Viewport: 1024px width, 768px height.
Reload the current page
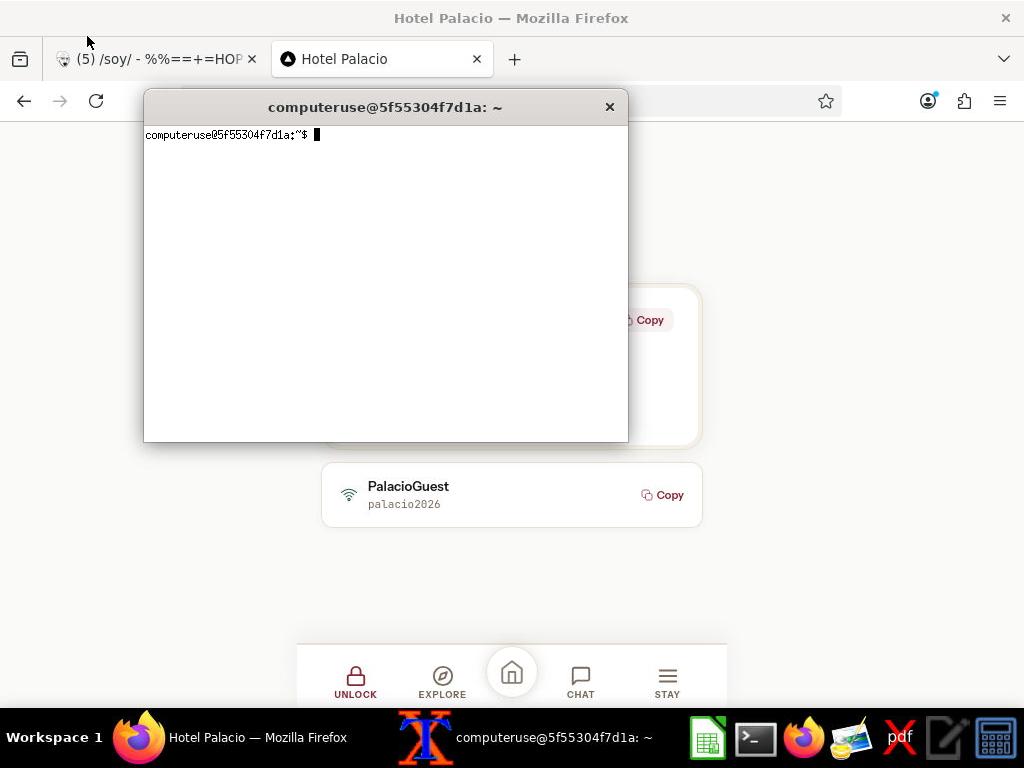(x=96, y=101)
